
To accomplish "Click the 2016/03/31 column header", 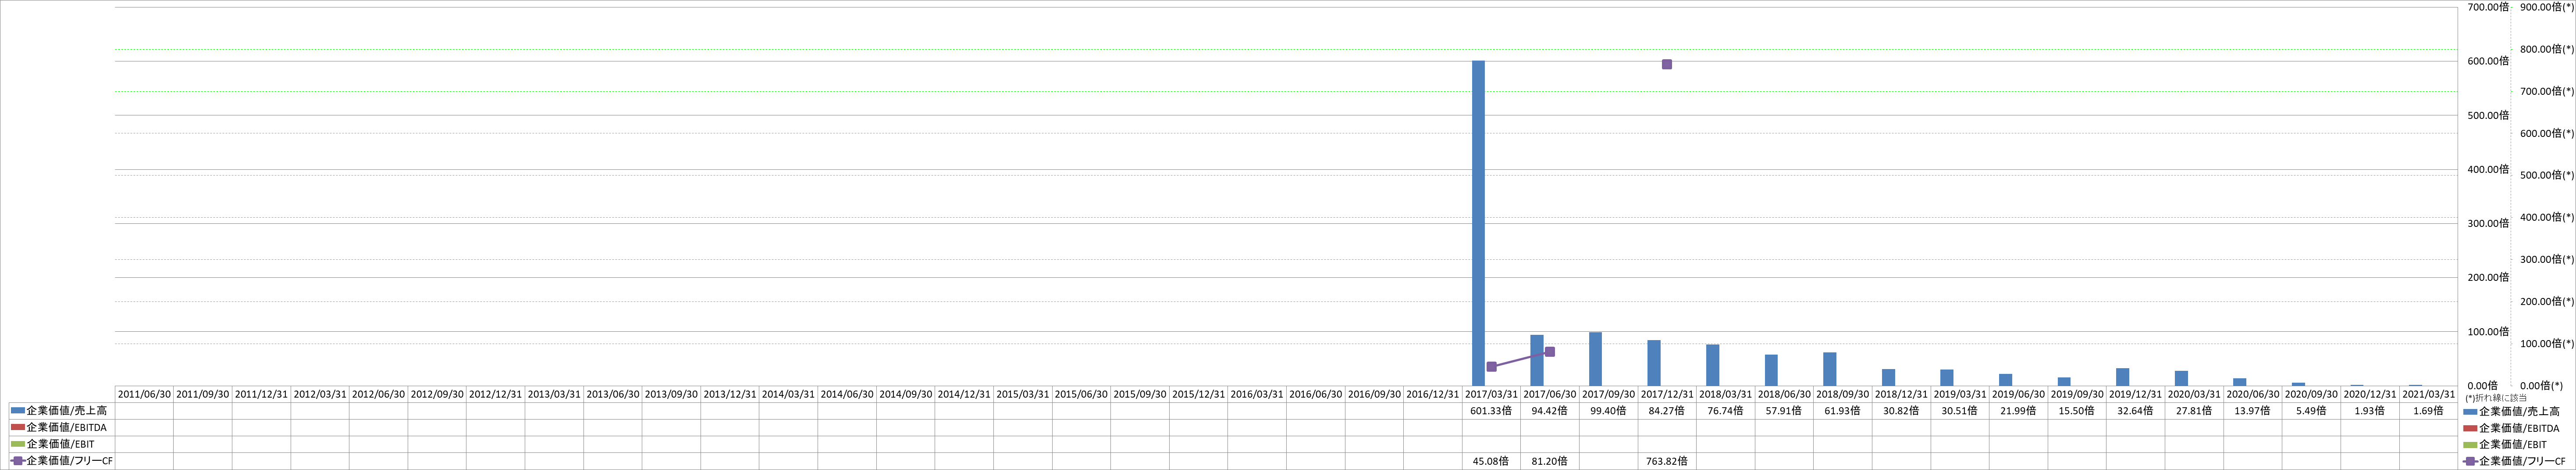I will [1257, 395].
